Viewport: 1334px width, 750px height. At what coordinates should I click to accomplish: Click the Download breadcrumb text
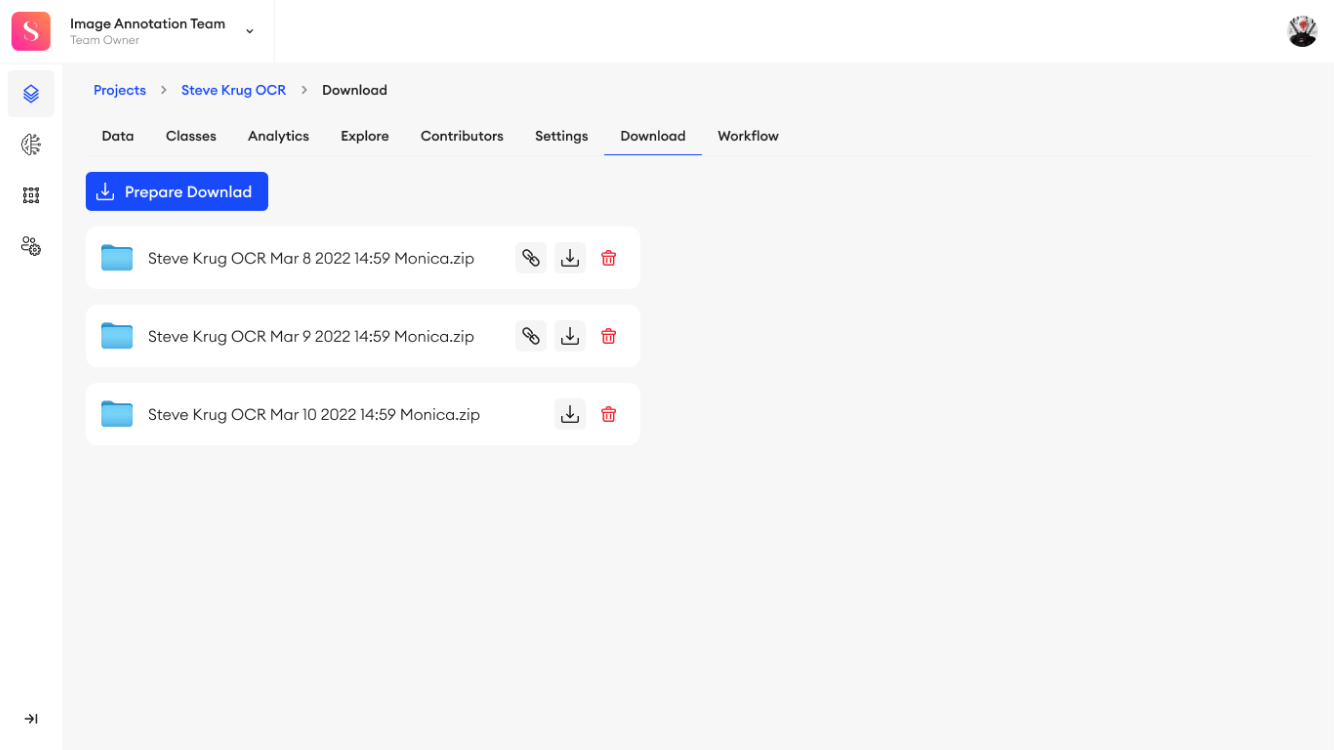coord(354,90)
